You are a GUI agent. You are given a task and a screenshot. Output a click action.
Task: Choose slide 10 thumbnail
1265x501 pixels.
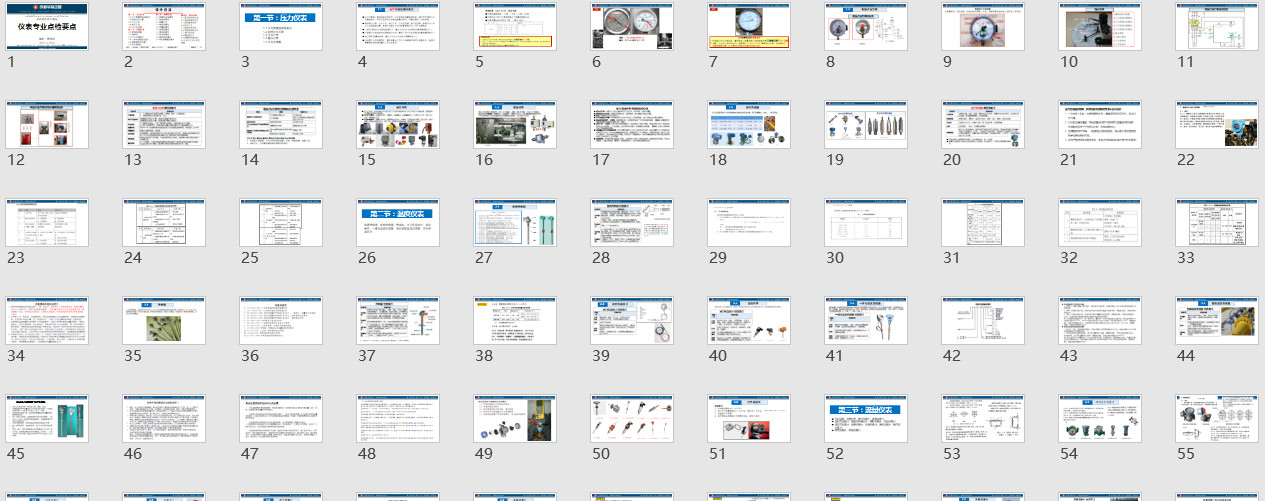pyautogui.click(x=1100, y=27)
